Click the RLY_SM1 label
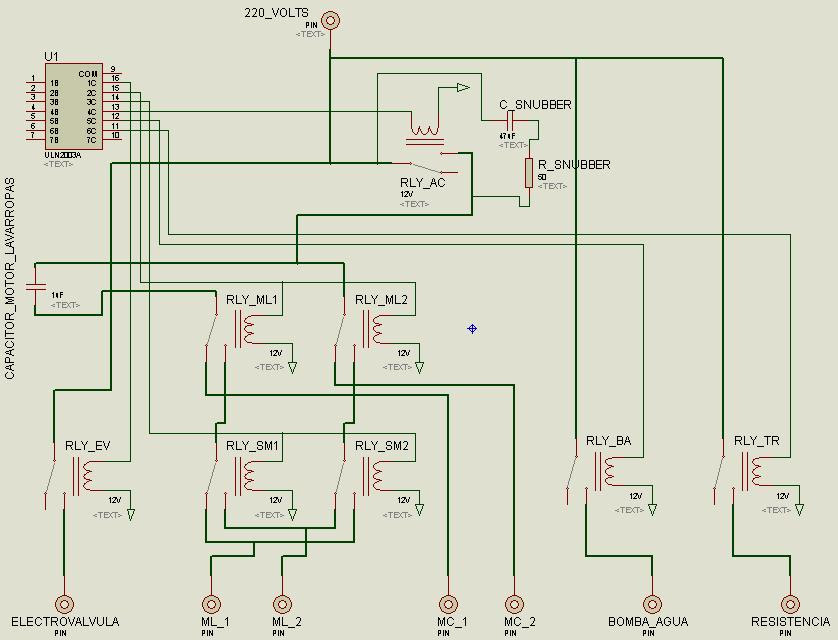This screenshot has width=838, height=640. tap(252, 446)
